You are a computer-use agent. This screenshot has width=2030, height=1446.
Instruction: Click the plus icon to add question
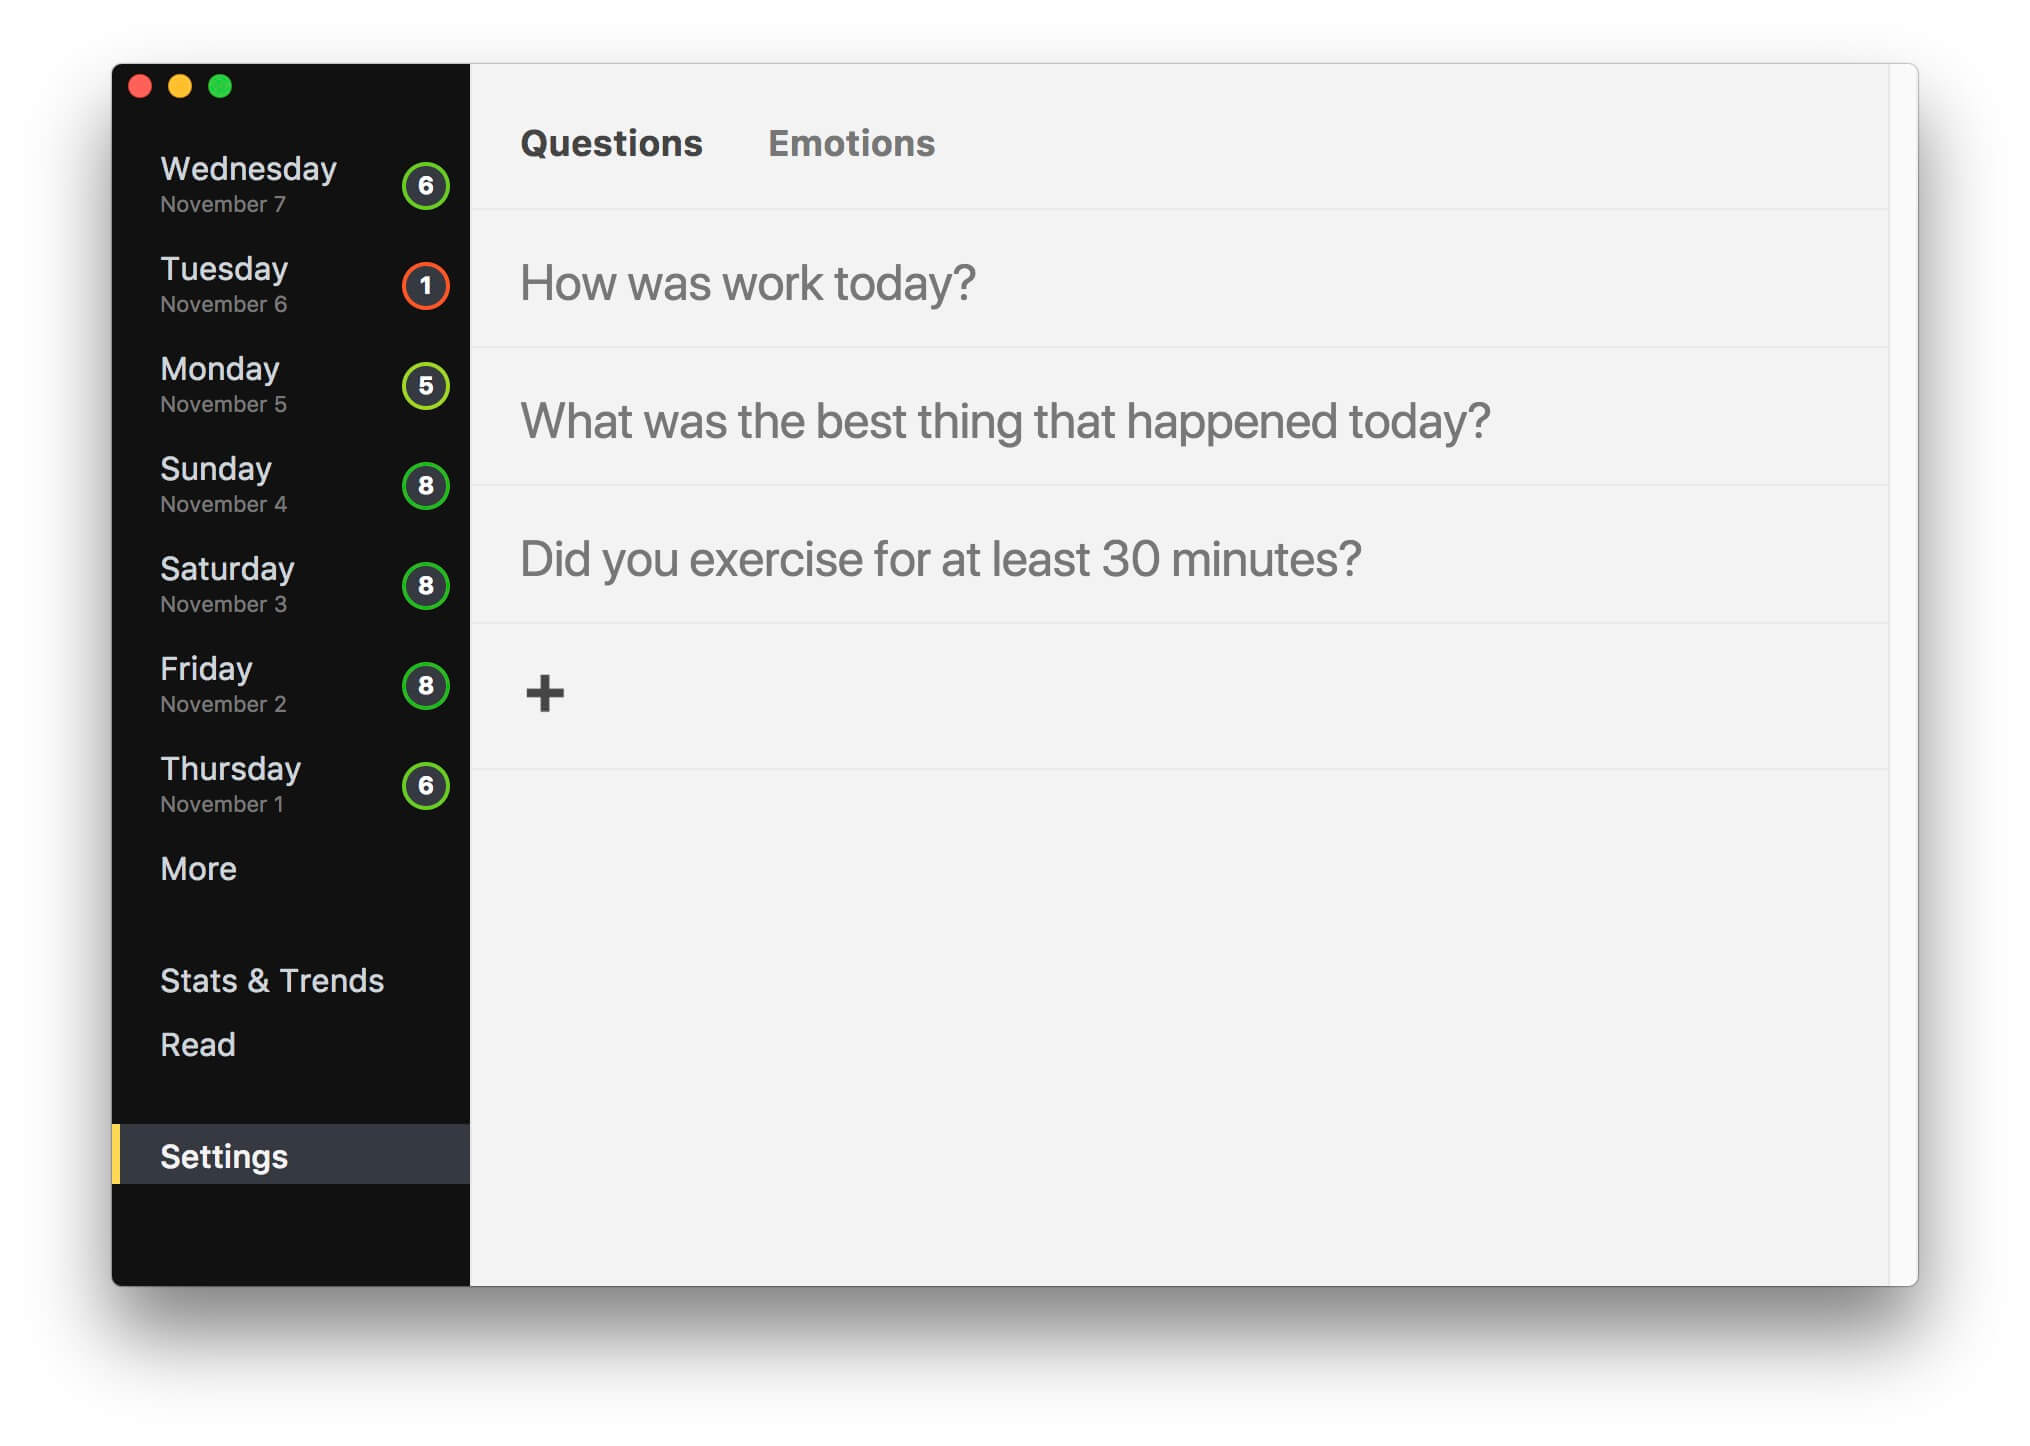(545, 693)
